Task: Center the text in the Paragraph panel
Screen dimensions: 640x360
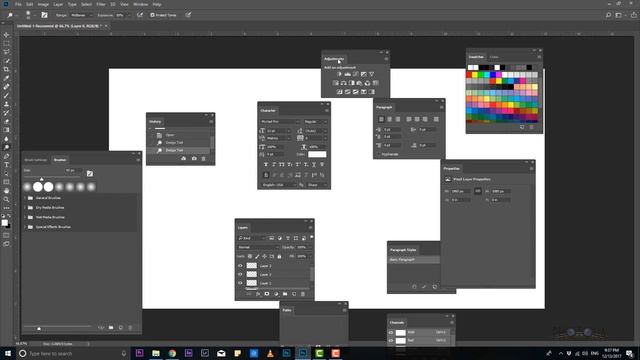Action: (x=389, y=119)
